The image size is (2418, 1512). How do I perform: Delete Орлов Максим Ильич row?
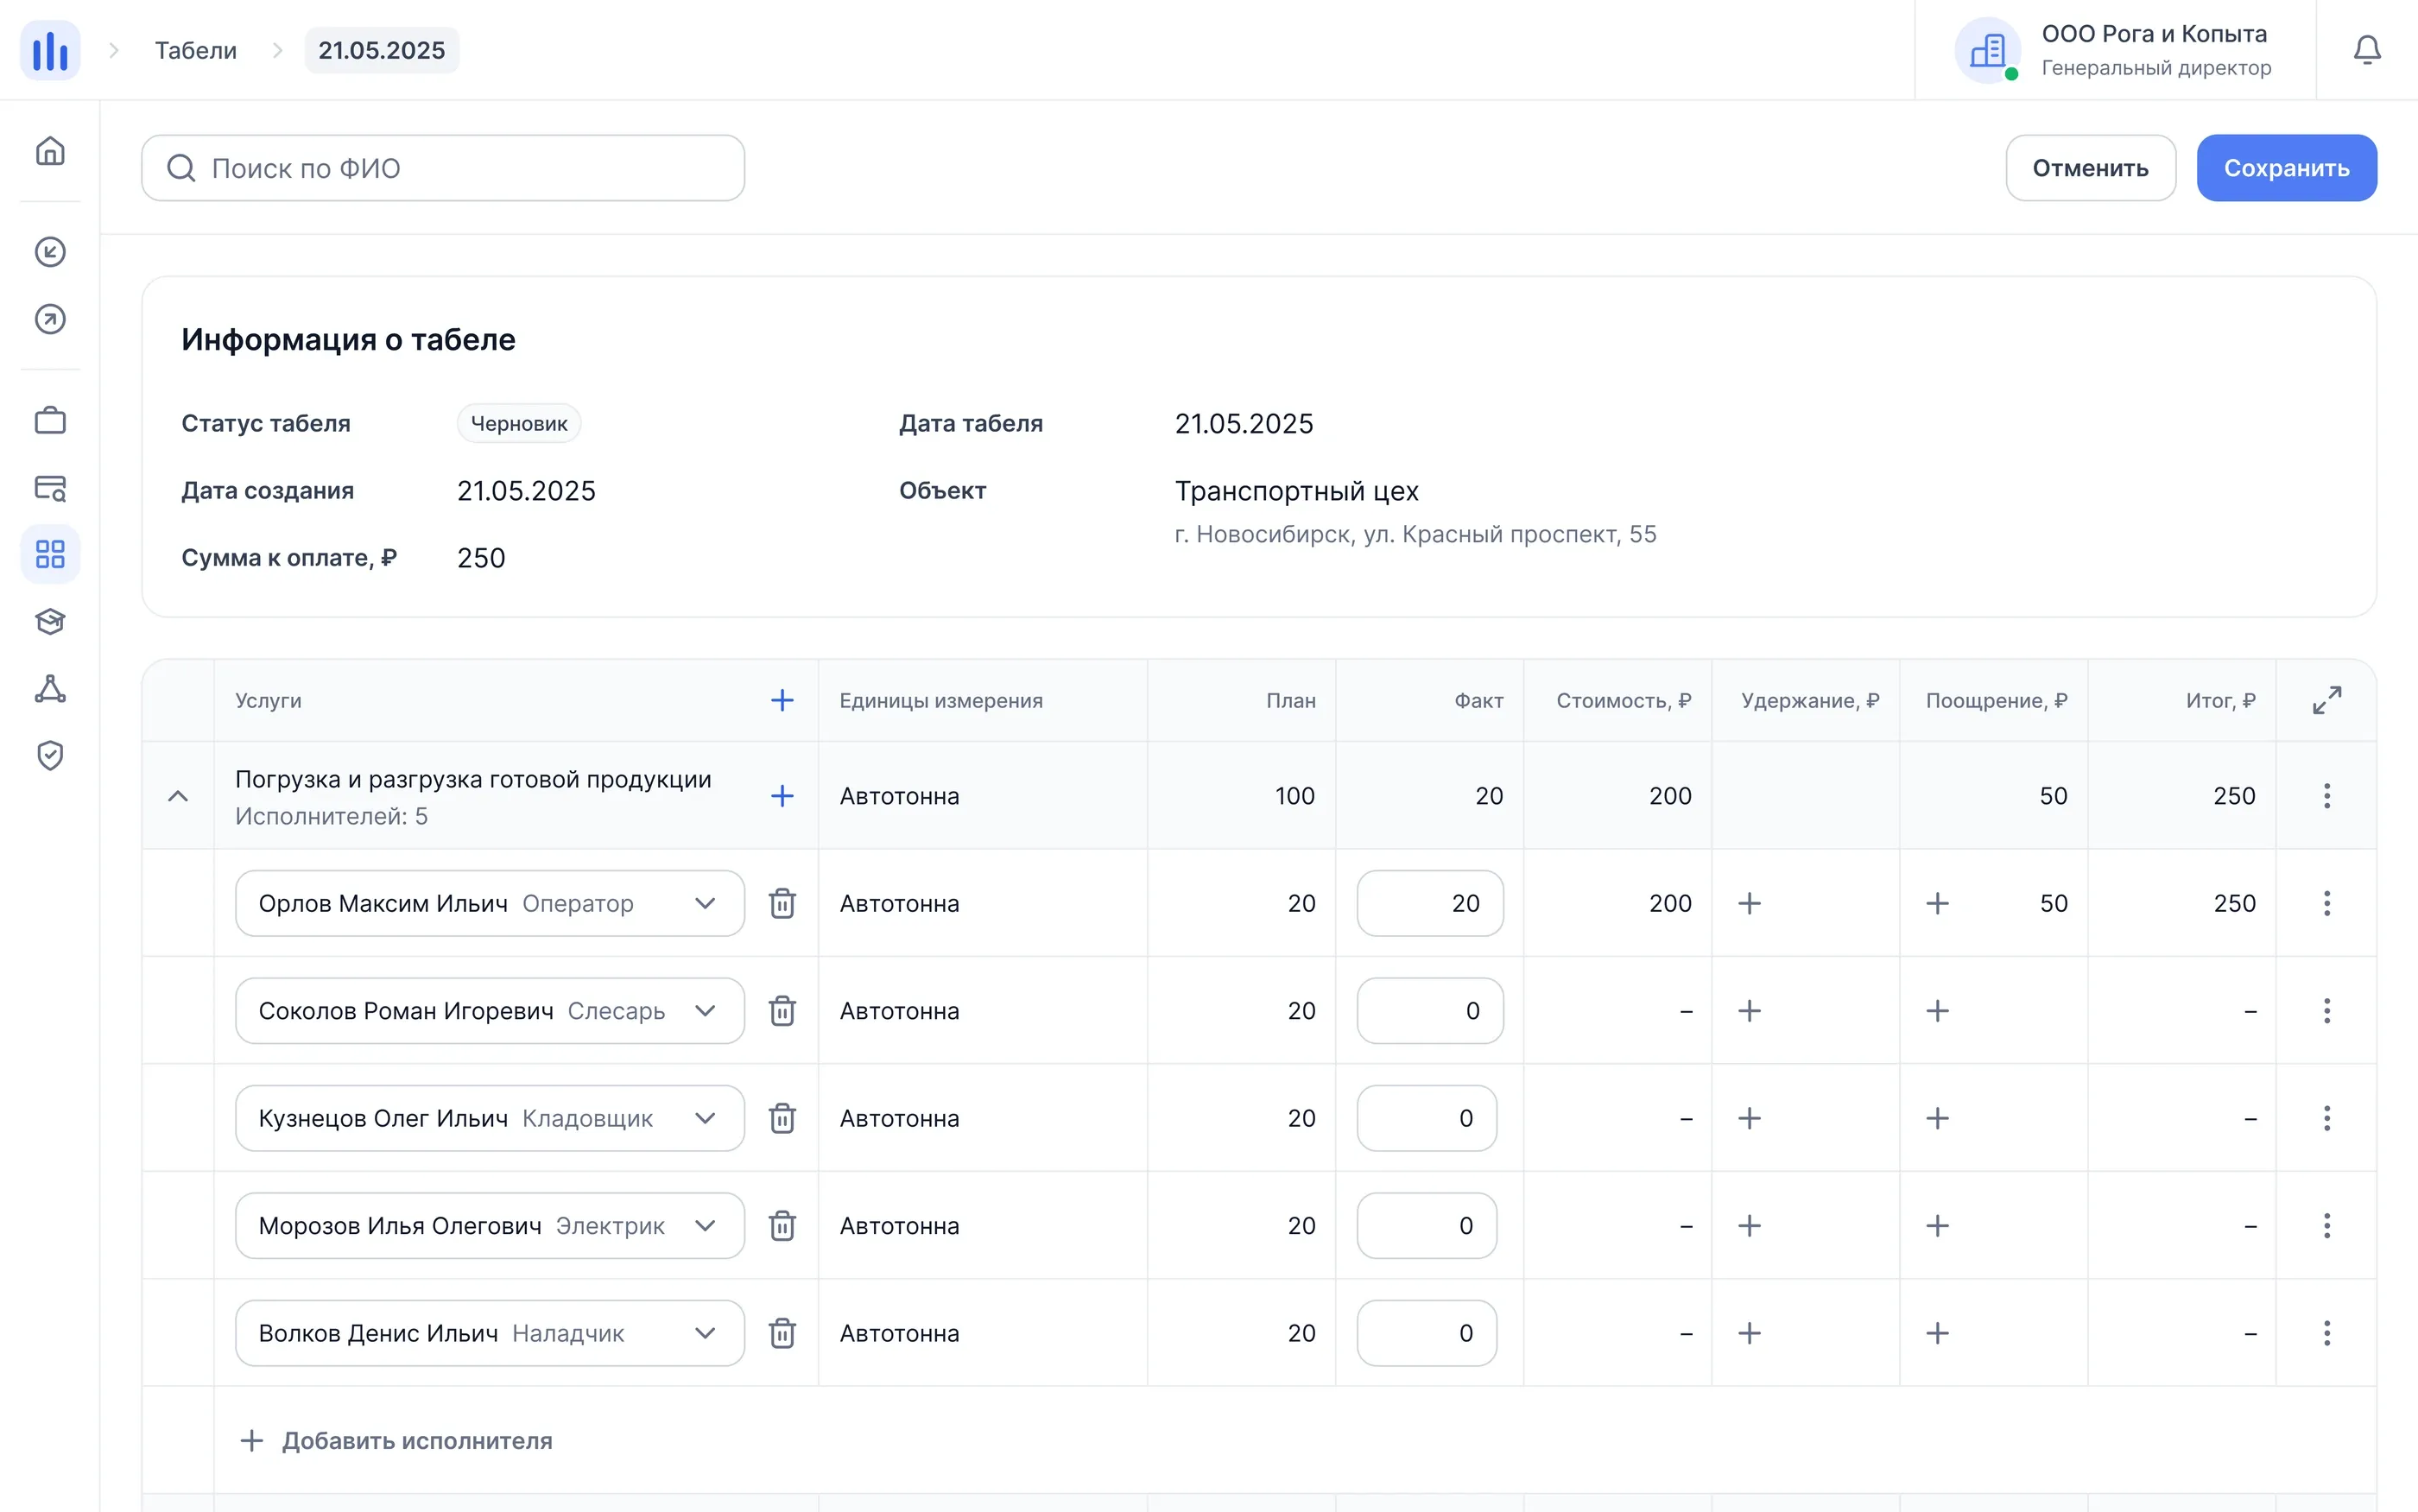(782, 903)
